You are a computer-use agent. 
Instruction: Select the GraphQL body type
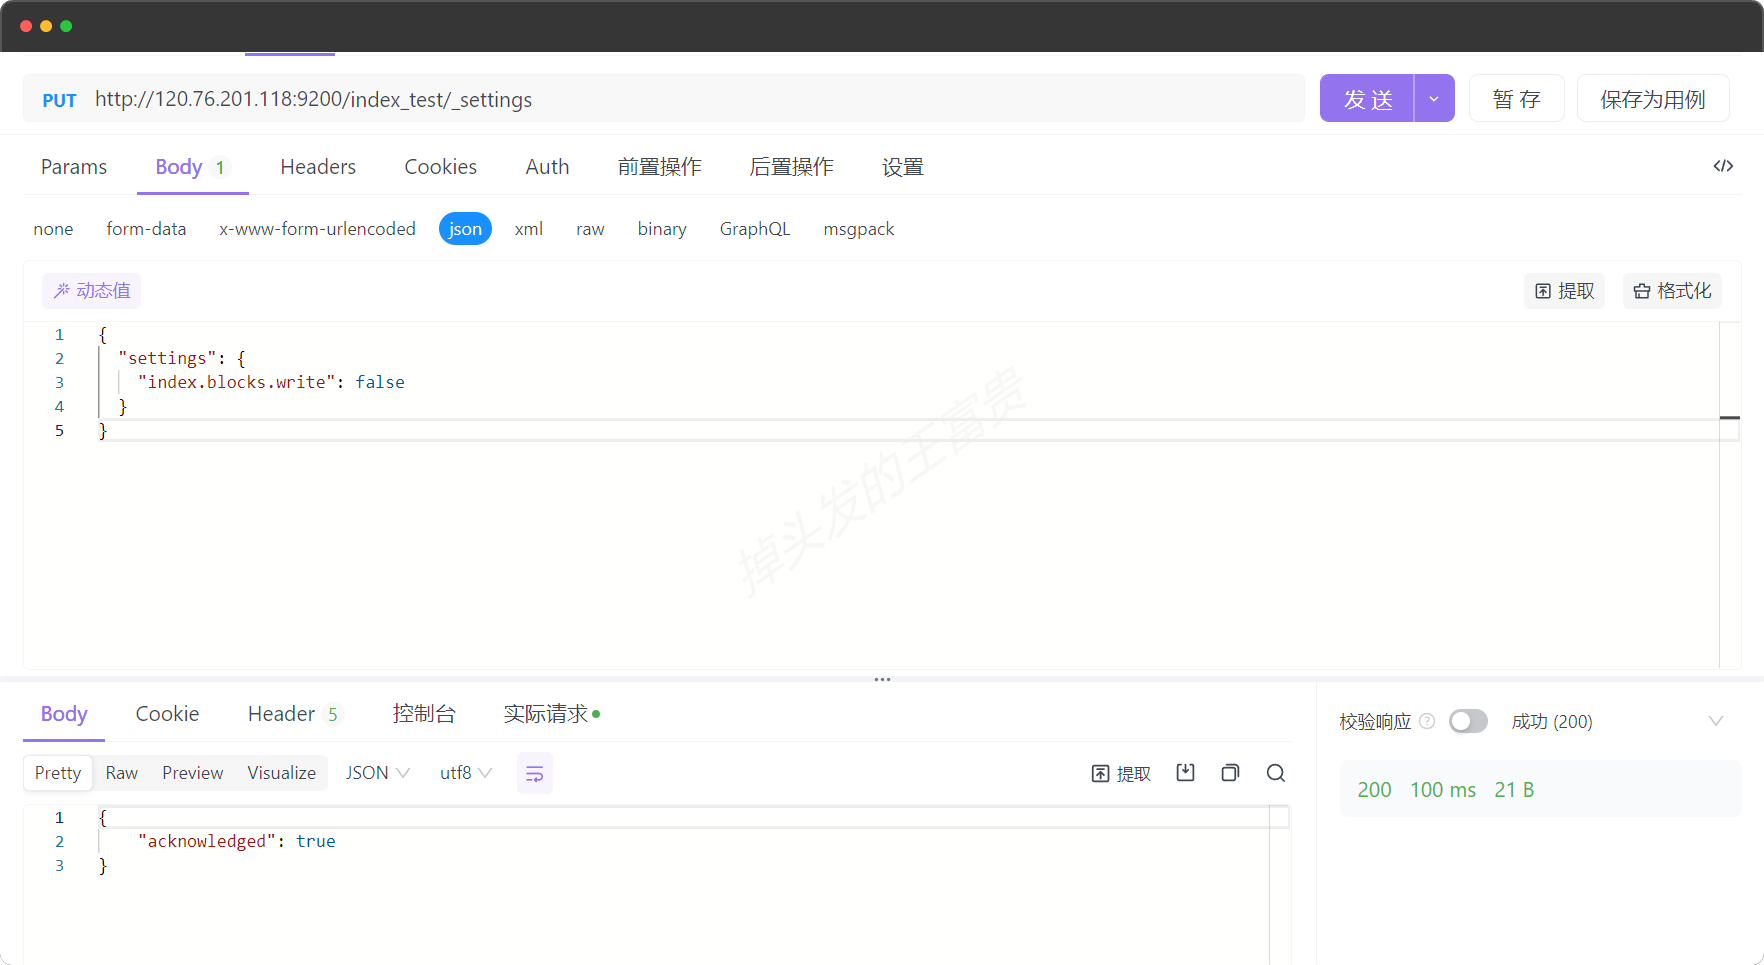coord(755,229)
